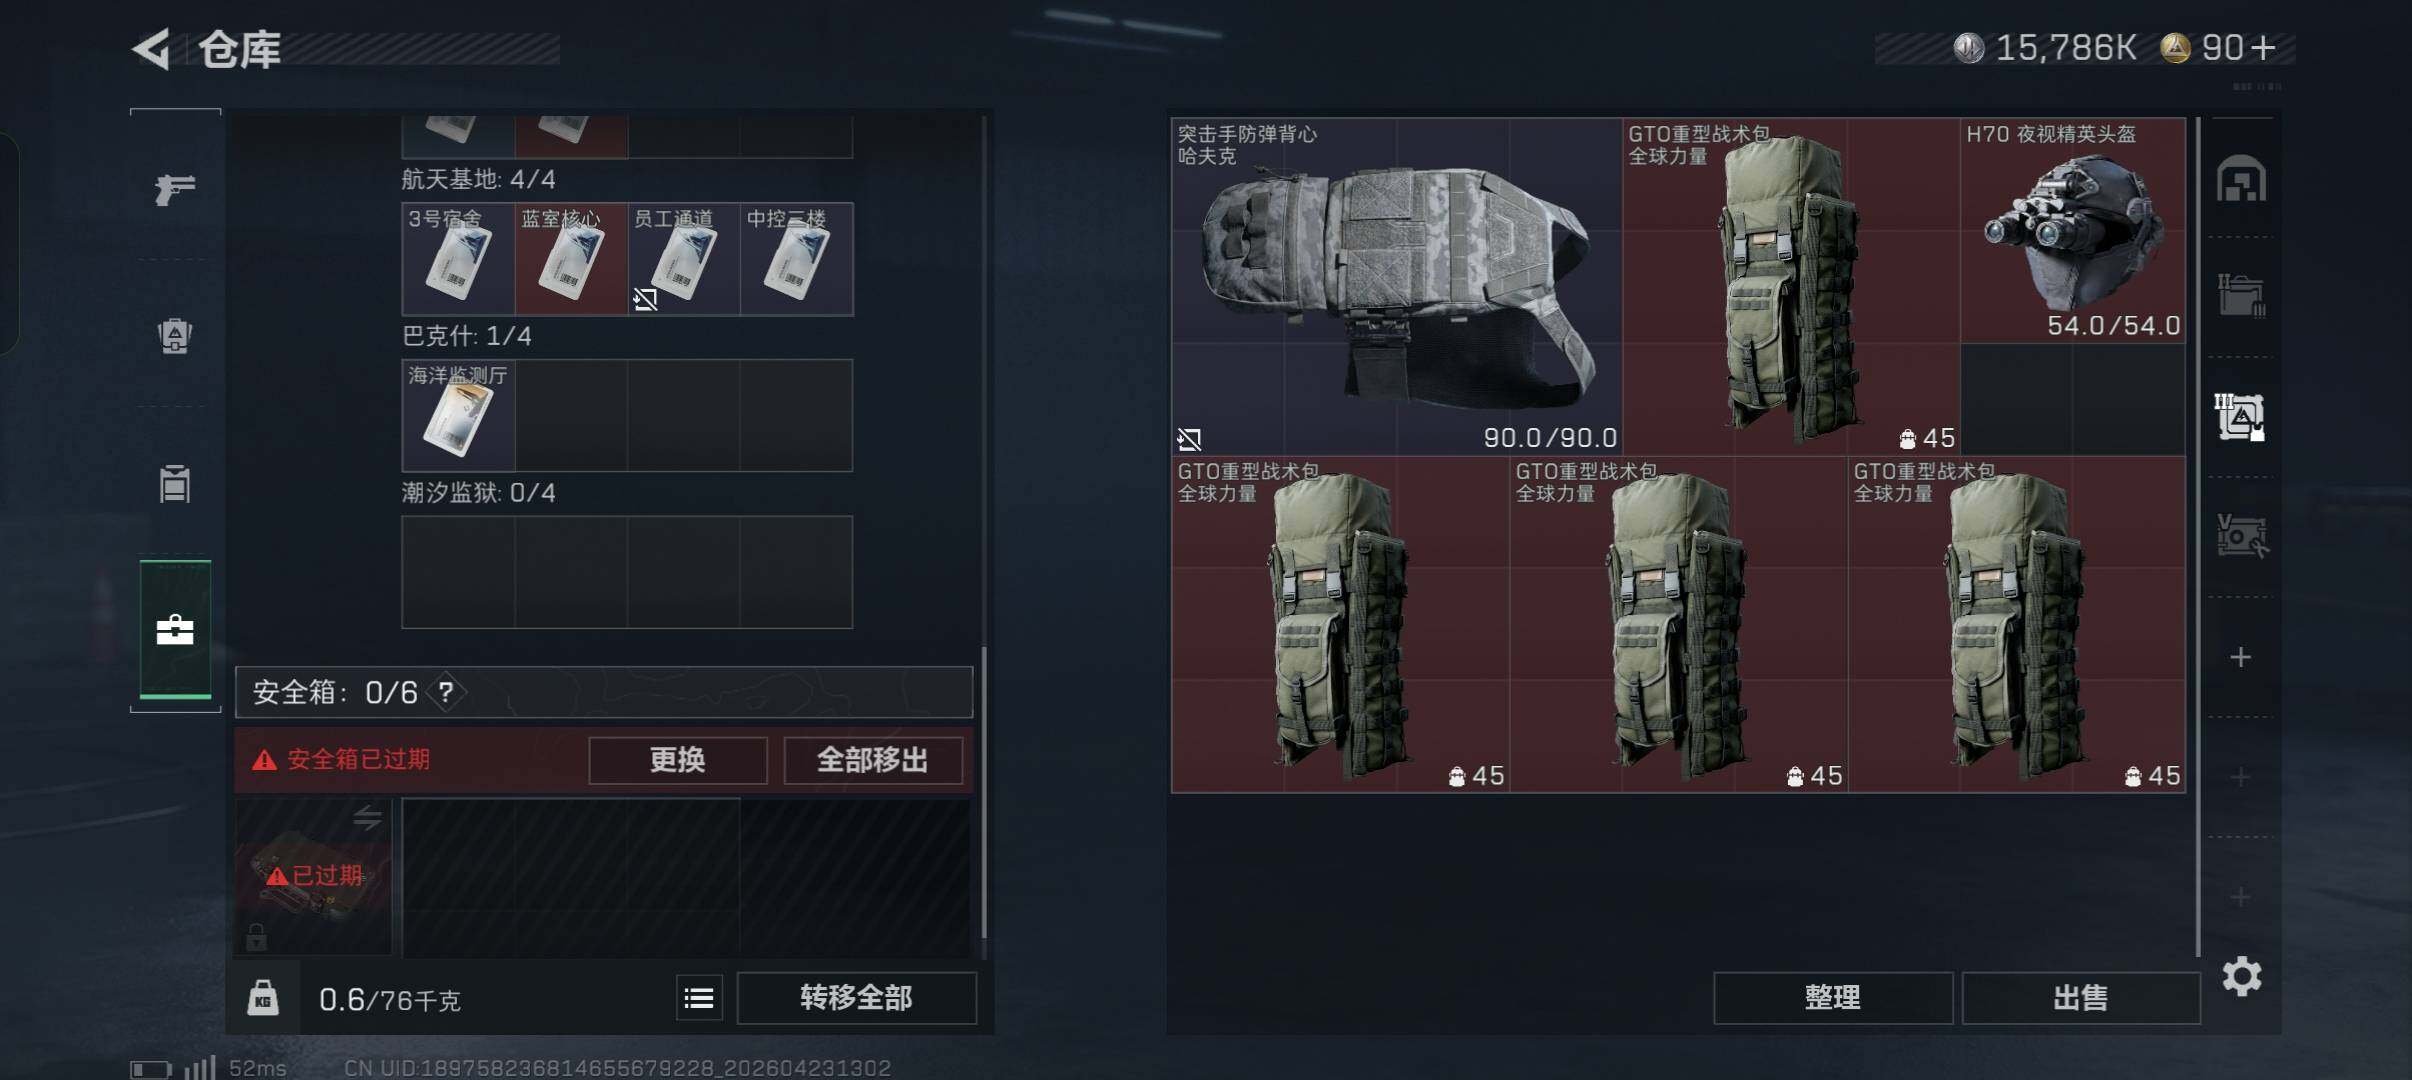This screenshot has width=2412, height=1080.
Task: Open the warehouse settings gear
Action: (x=2241, y=975)
